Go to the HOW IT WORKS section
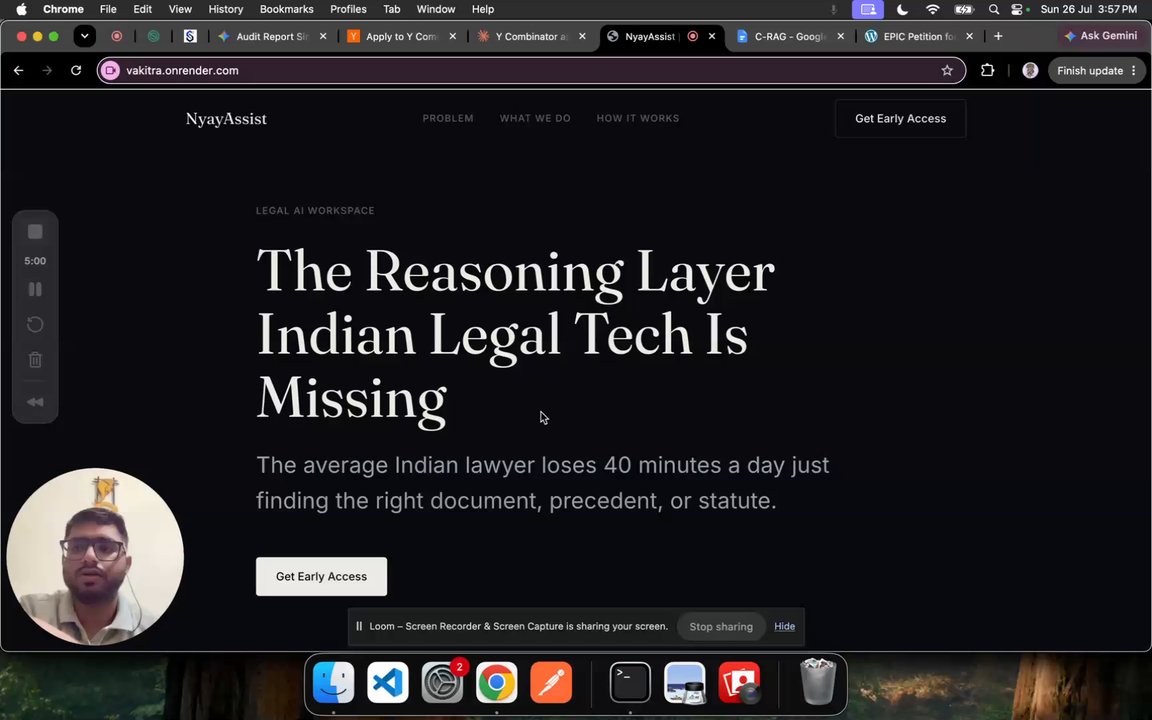The image size is (1152, 720). (638, 118)
